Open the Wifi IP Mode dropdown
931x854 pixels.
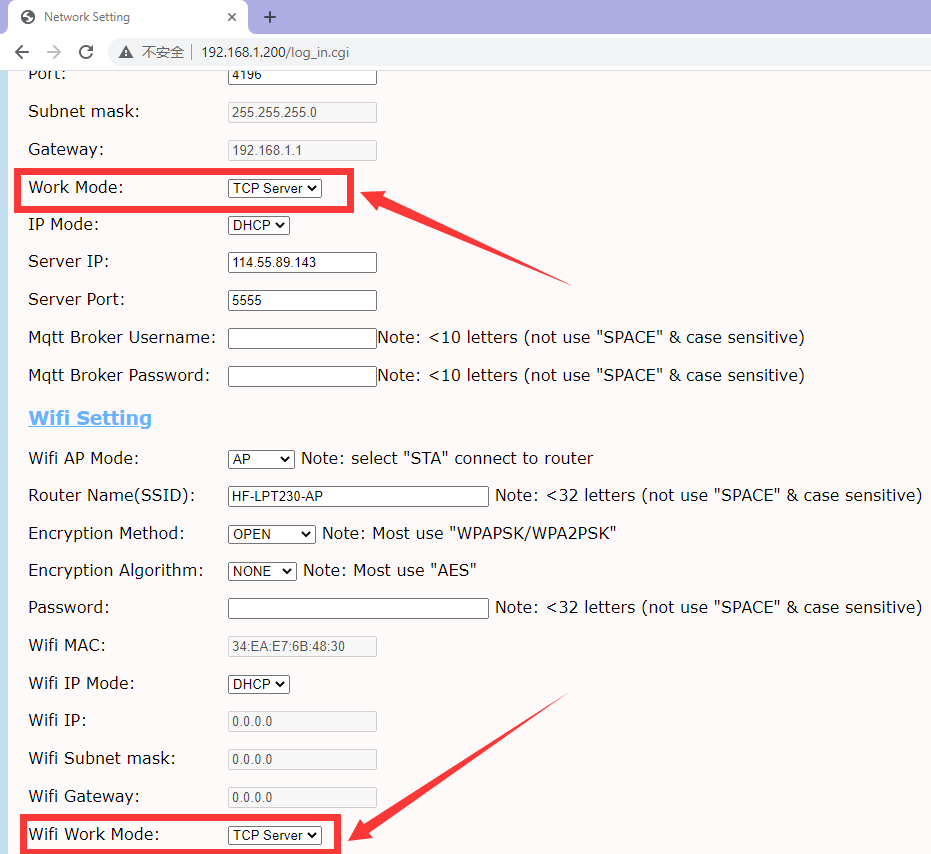tap(259, 684)
